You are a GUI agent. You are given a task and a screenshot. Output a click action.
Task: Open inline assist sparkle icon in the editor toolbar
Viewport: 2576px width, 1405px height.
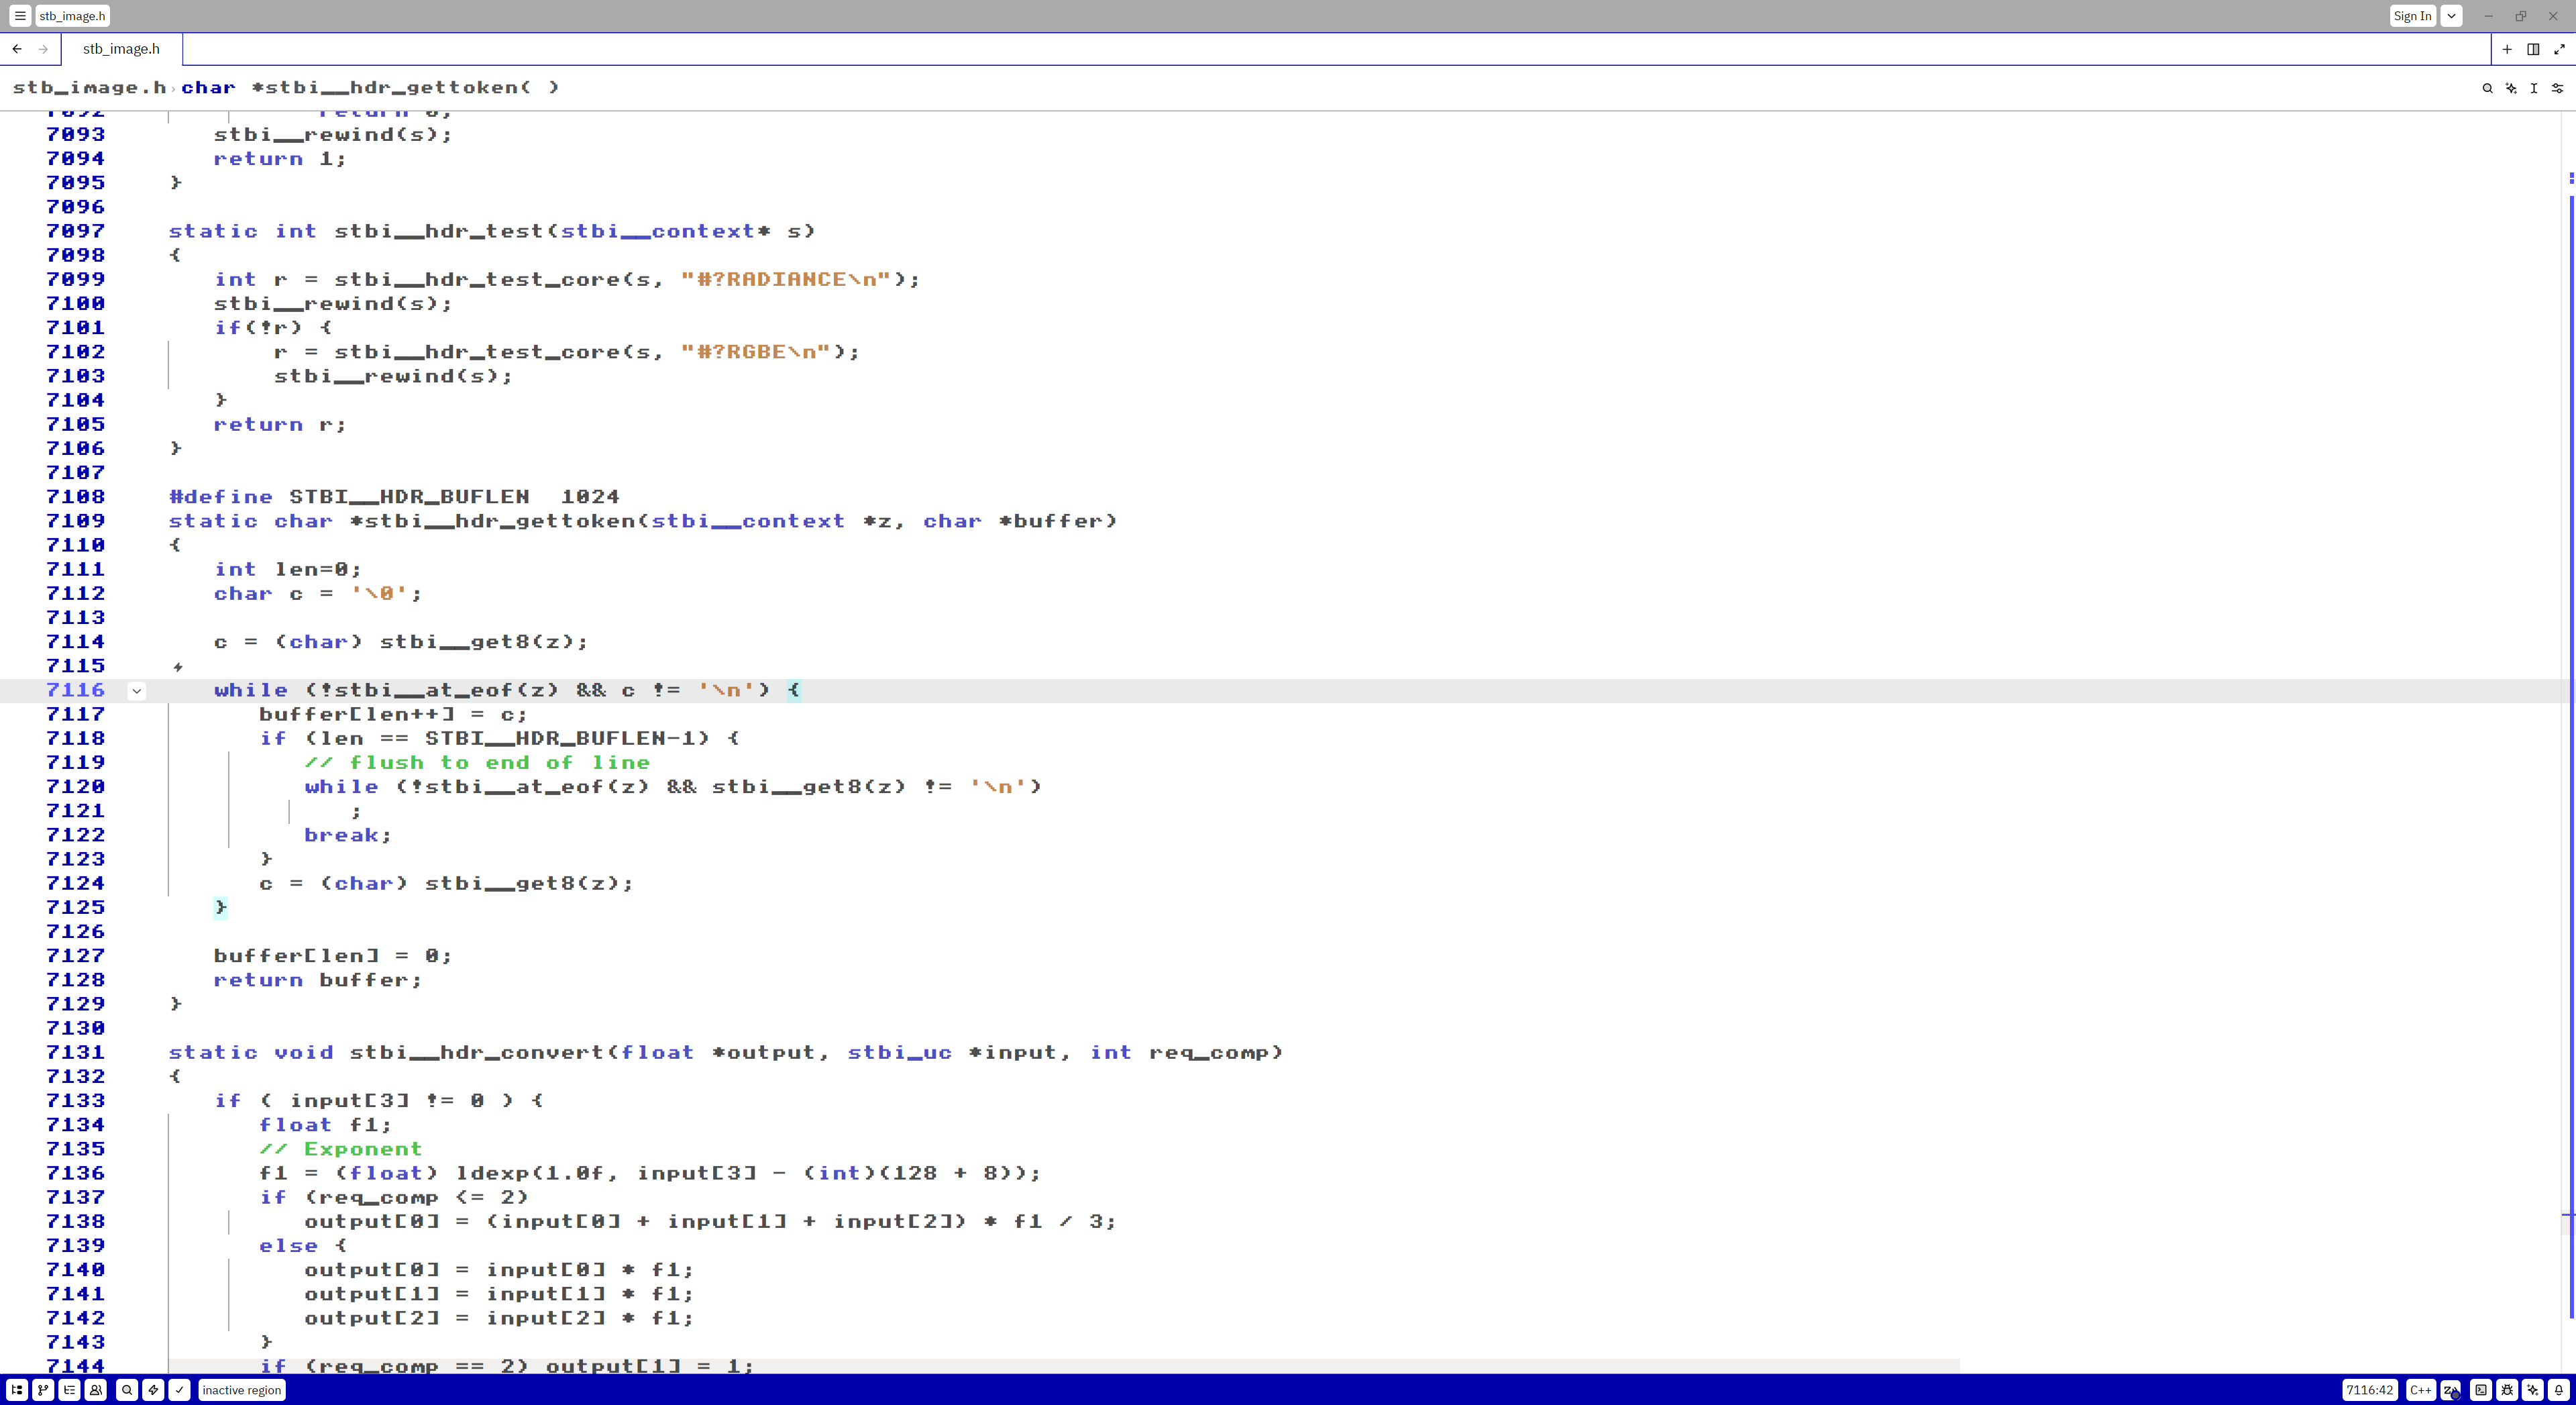click(x=2511, y=88)
